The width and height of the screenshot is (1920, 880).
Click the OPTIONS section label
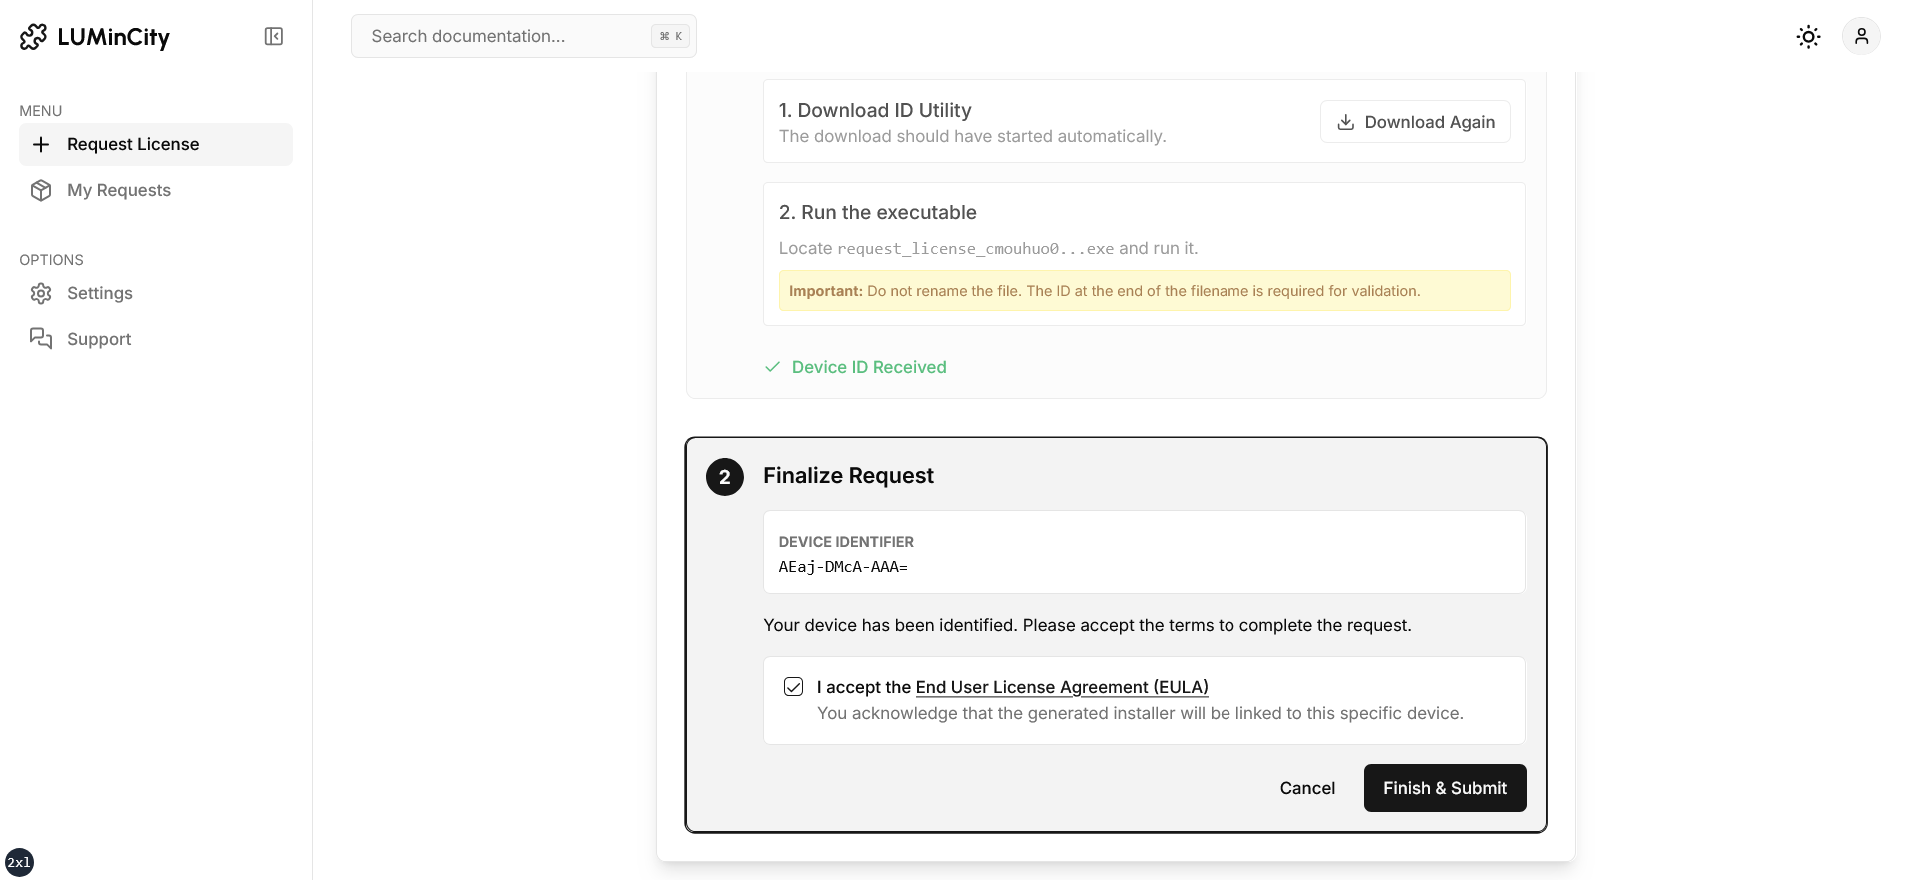(52, 260)
